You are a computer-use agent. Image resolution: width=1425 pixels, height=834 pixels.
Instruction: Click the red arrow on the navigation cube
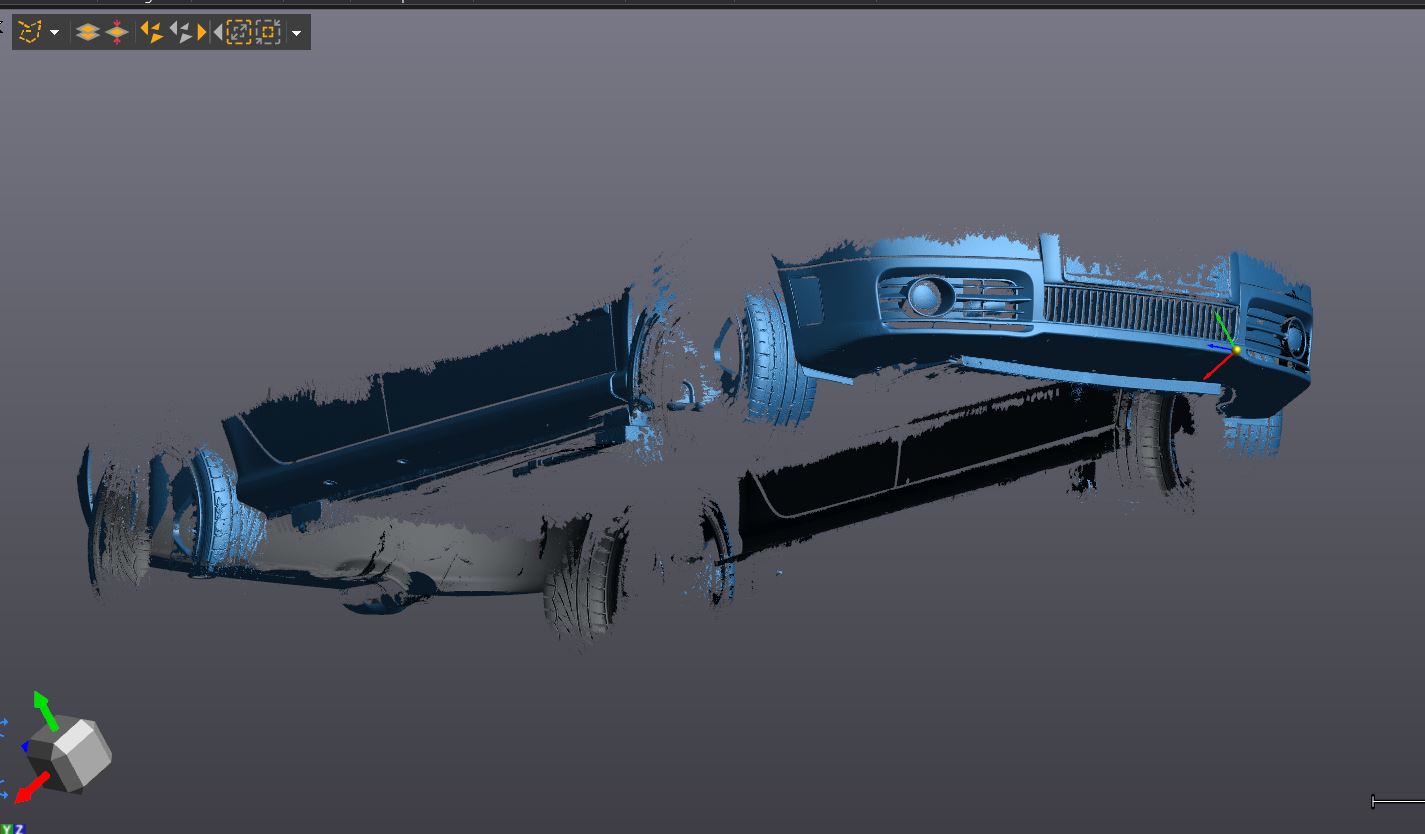click(28, 789)
